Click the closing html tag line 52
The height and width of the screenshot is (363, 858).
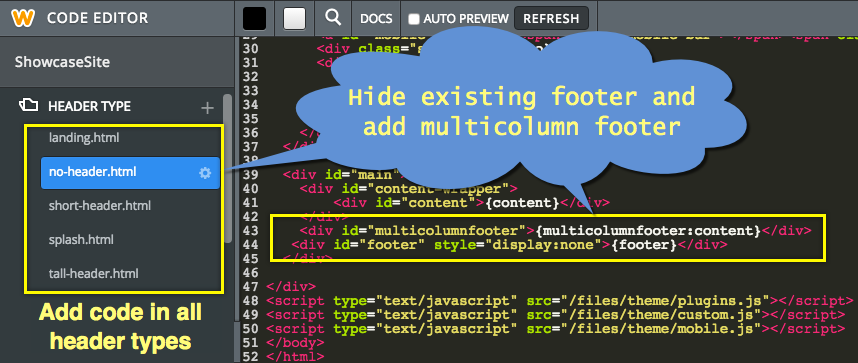click(295, 356)
